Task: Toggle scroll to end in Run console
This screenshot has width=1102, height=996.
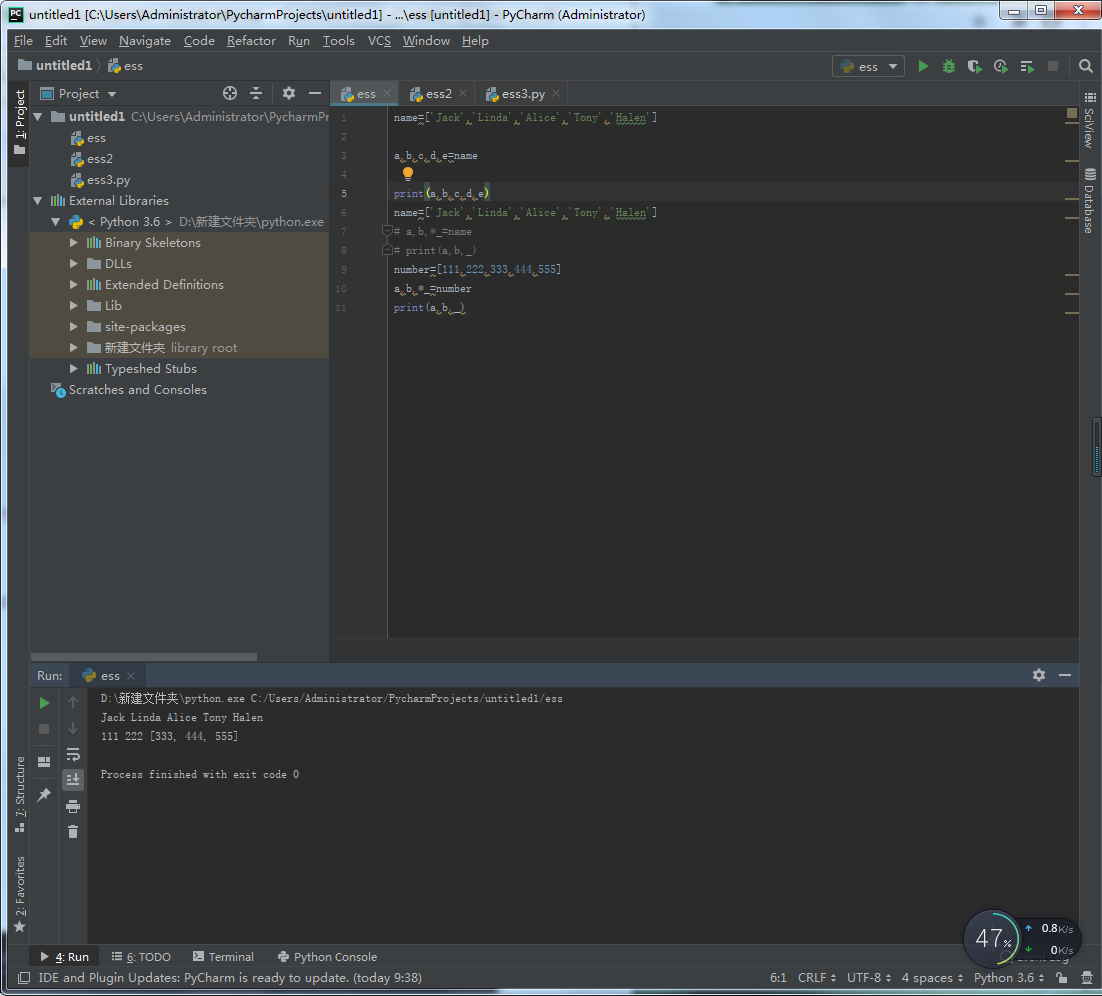Action: click(x=73, y=780)
